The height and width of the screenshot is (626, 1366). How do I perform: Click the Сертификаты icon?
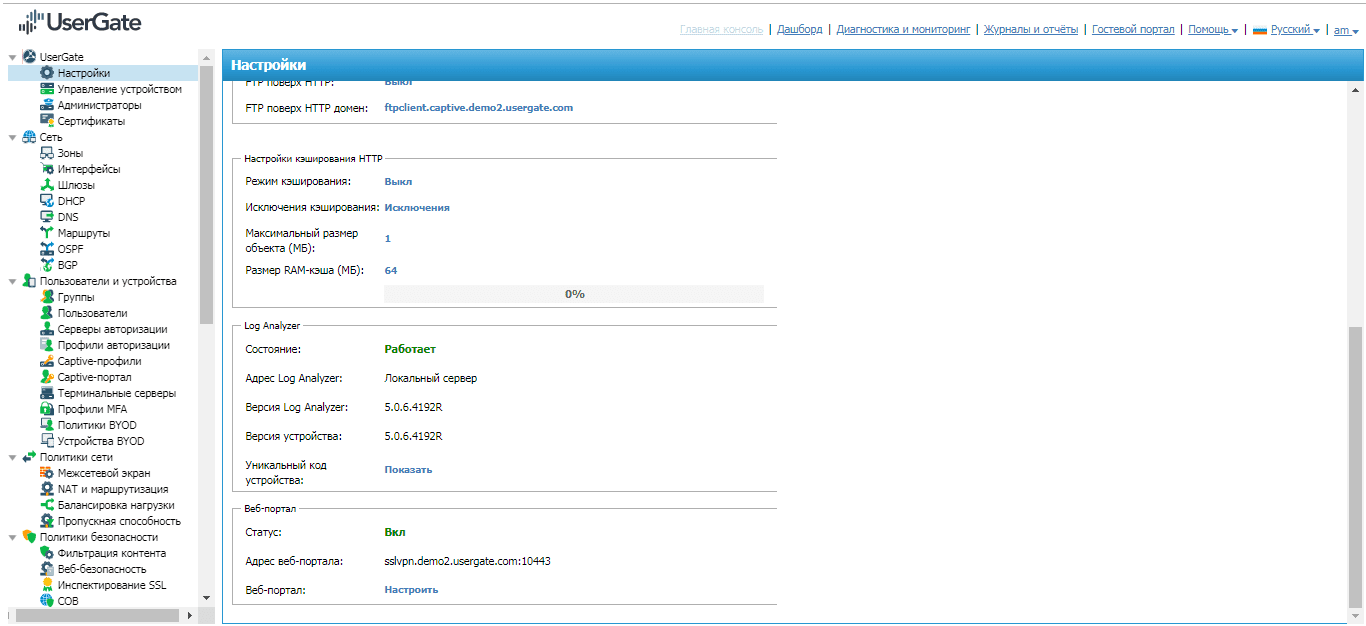pos(47,121)
